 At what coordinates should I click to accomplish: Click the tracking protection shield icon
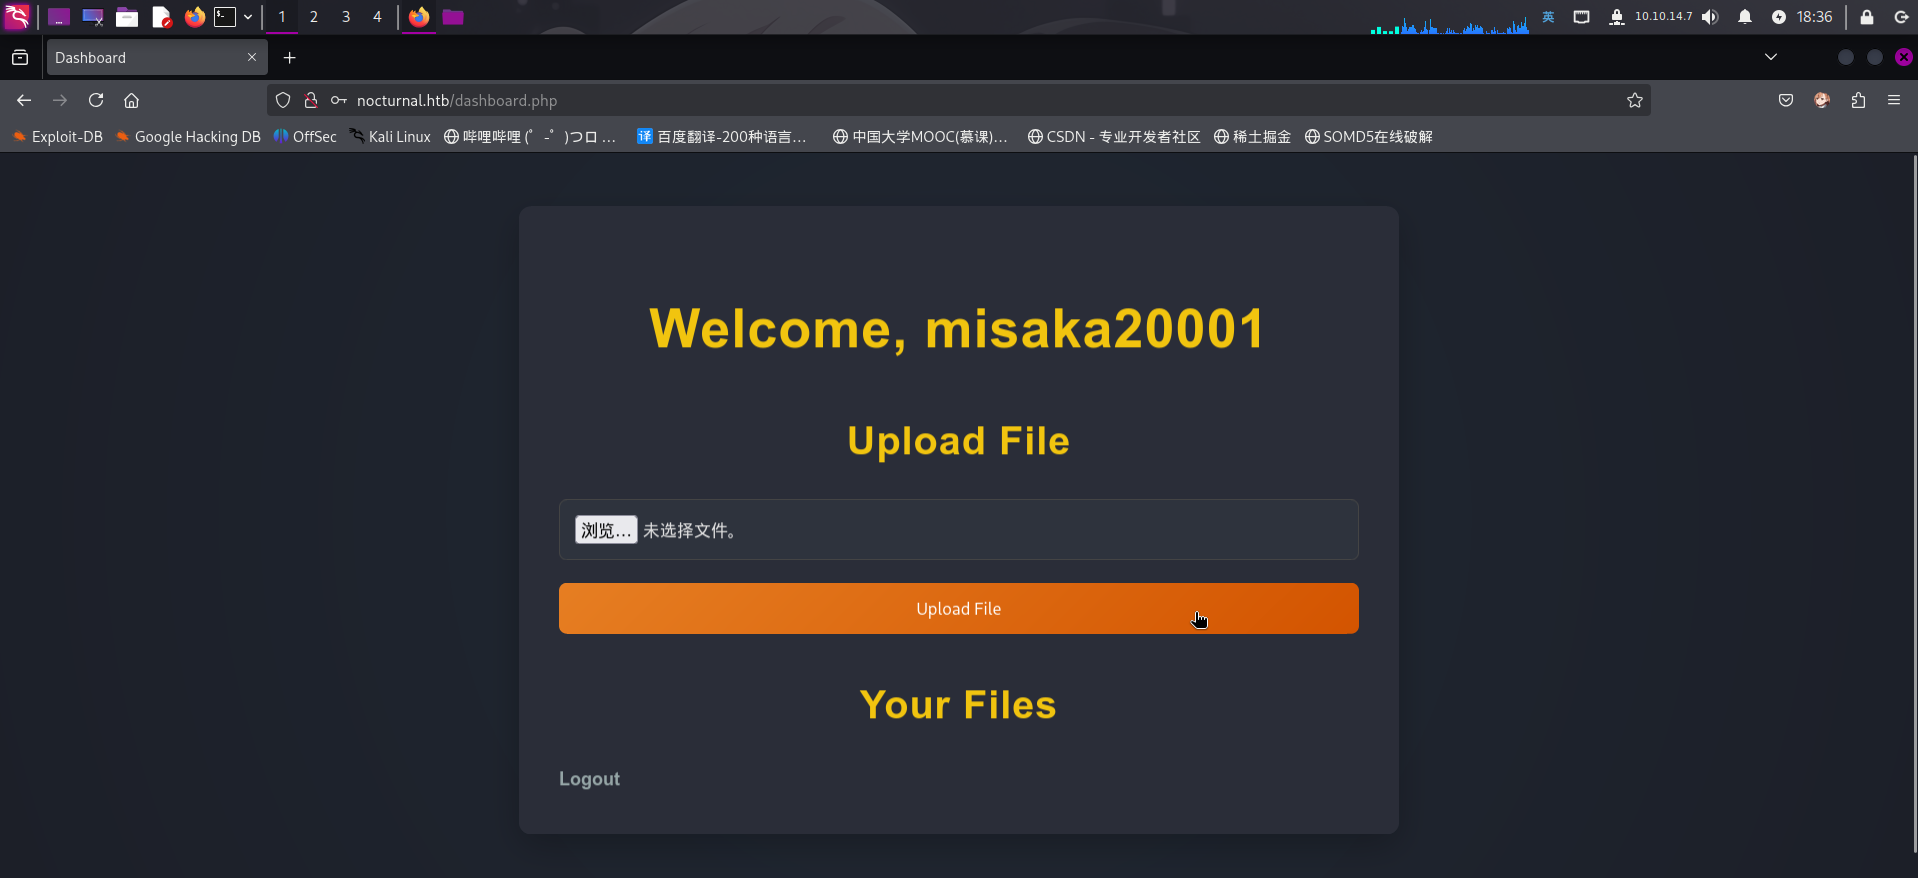pyautogui.click(x=283, y=100)
